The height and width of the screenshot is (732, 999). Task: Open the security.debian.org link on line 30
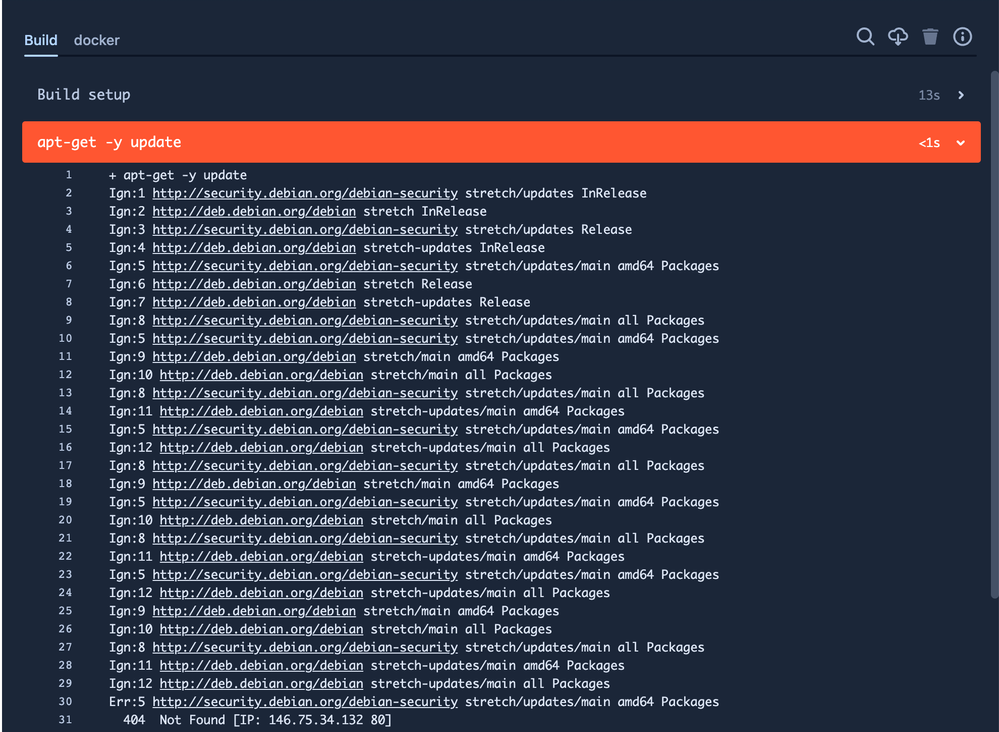pos(305,701)
